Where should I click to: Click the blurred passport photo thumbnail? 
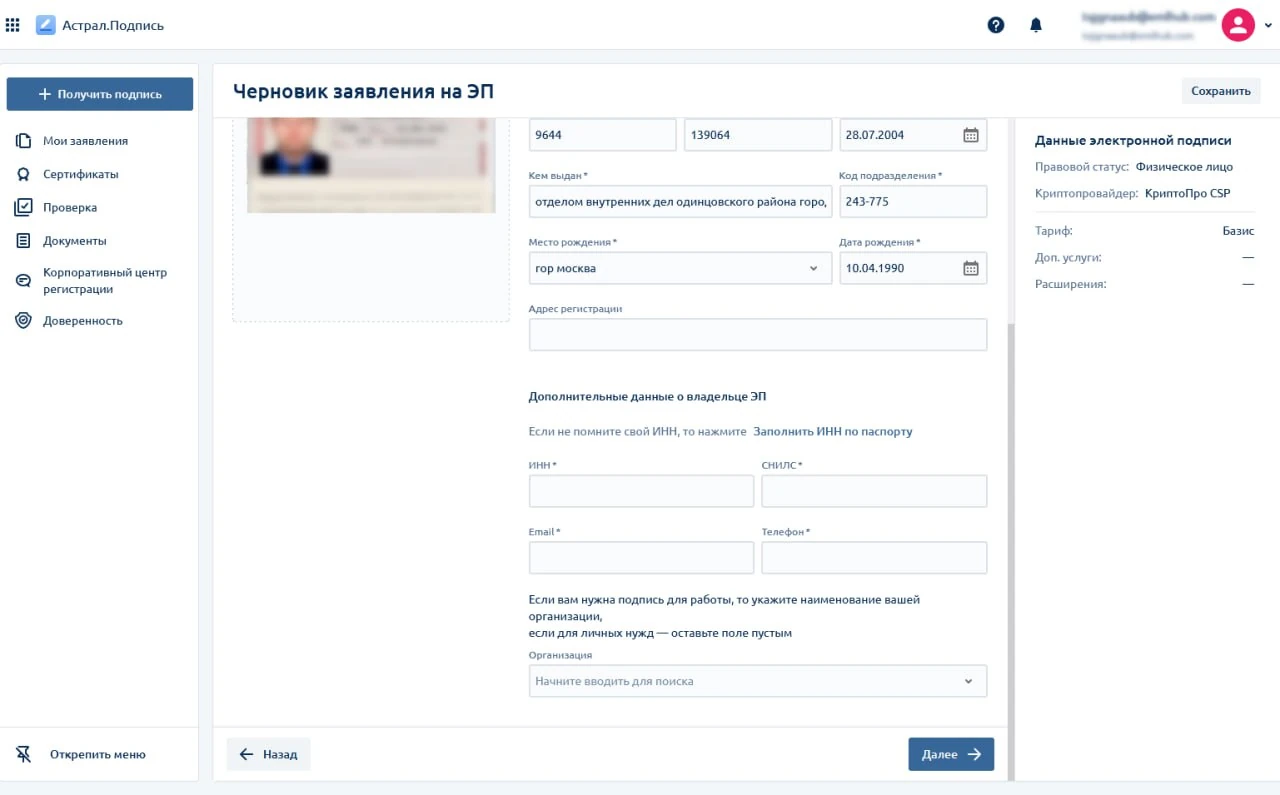coord(371,164)
